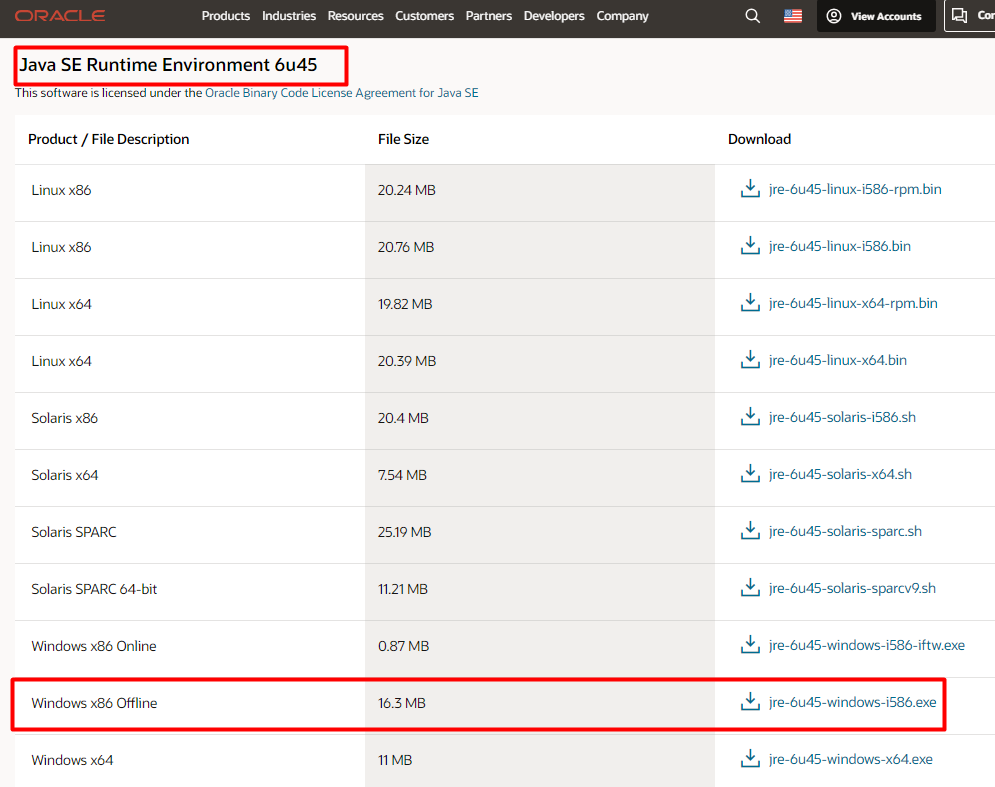The height and width of the screenshot is (787, 995).
Task: Download jre-6u45-windows-i586-iftw.exe file link
Action: [x=867, y=645]
